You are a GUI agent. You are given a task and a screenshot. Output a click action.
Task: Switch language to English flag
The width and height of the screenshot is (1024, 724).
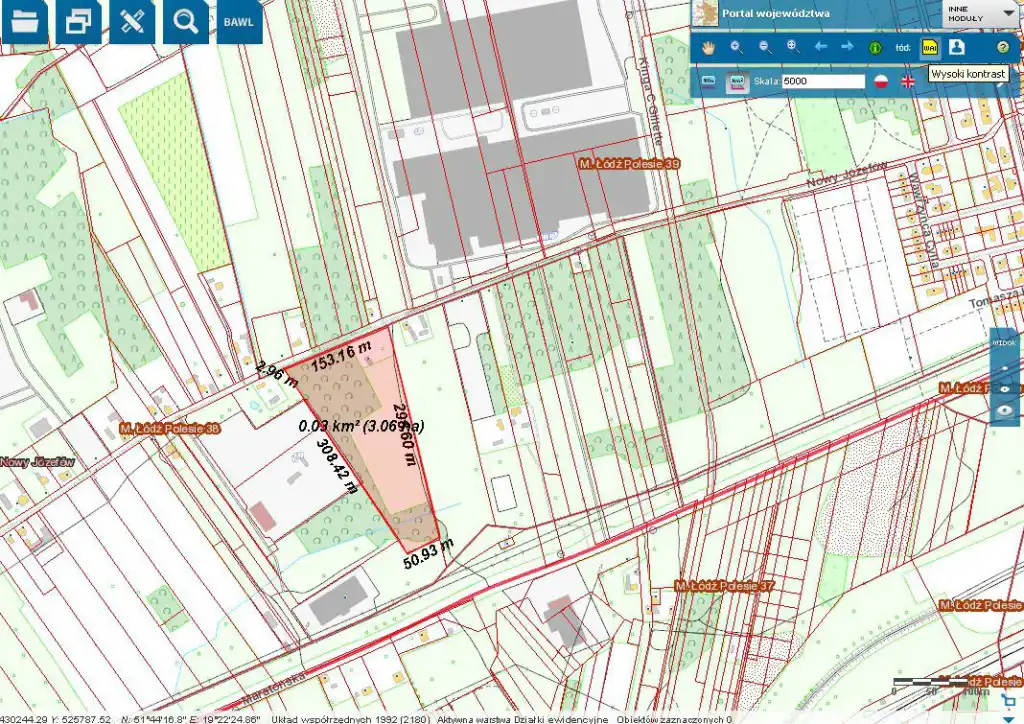[908, 82]
